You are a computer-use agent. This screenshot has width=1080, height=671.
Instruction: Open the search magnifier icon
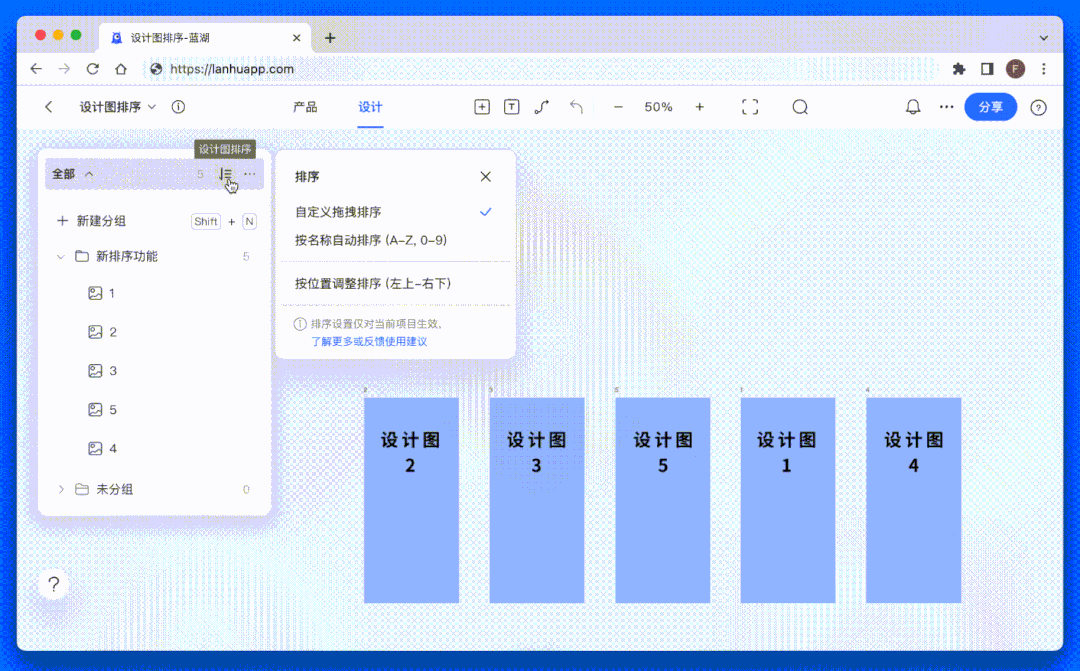coord(800,107)
